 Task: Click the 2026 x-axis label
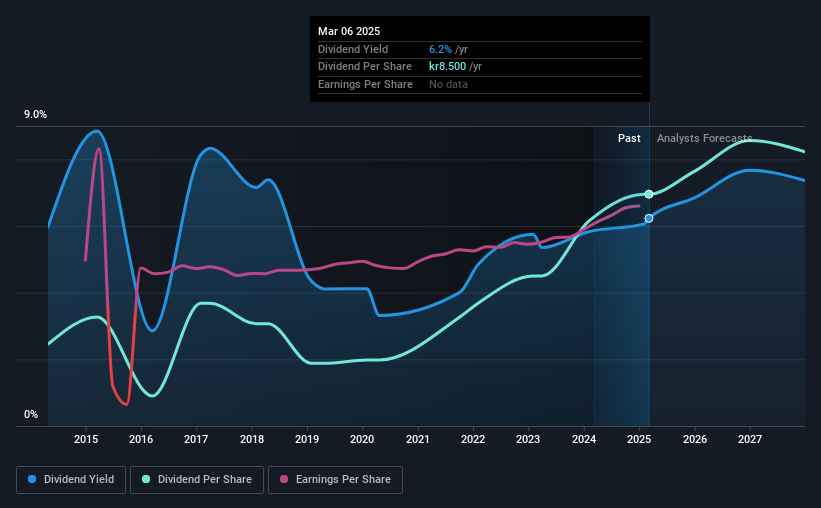(695, 439)
